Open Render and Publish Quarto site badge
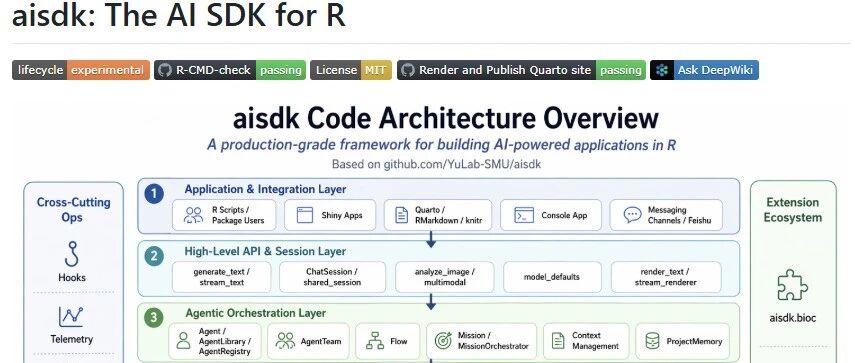 [521, 70]
